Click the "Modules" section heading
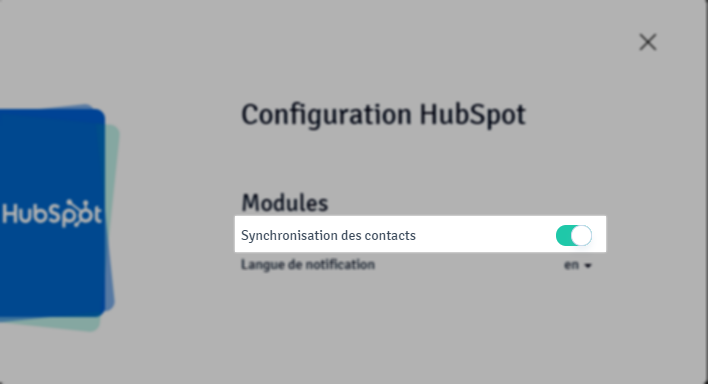 coord(285,203)
